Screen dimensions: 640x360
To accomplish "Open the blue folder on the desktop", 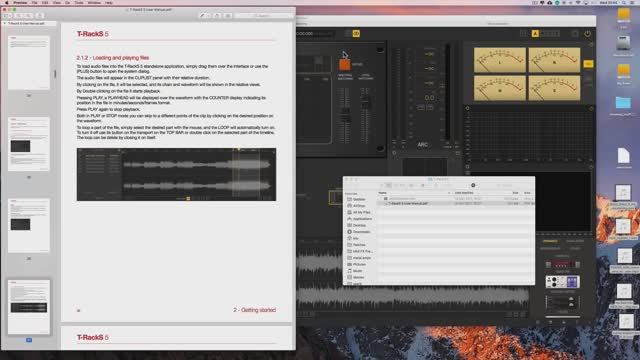I will point(623,102).
